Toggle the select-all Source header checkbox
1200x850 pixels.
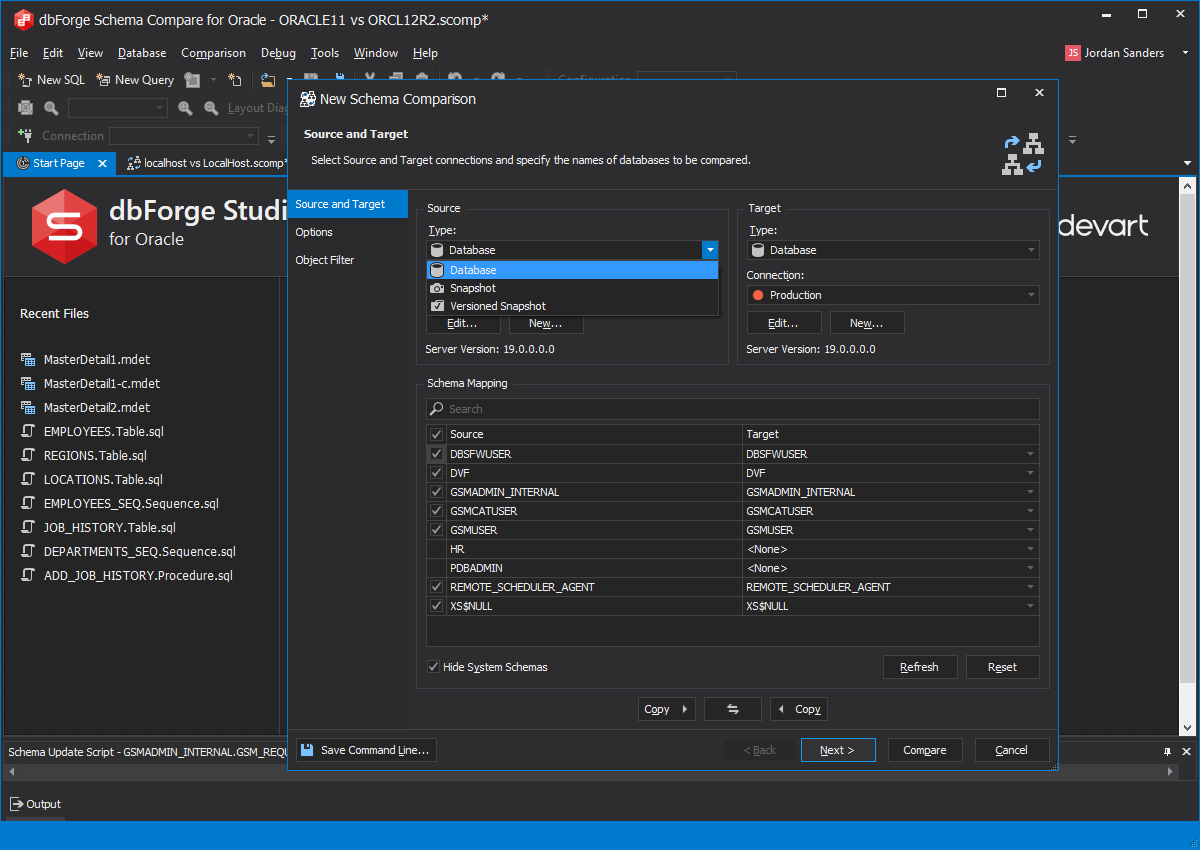(436, 434)
